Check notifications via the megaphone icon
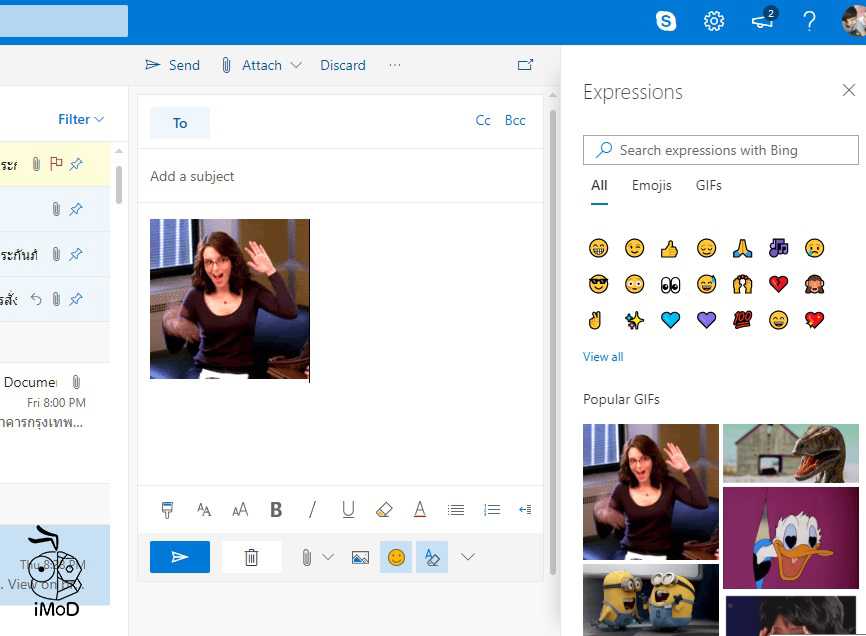 pyautogui.click(x=762, y=20)
